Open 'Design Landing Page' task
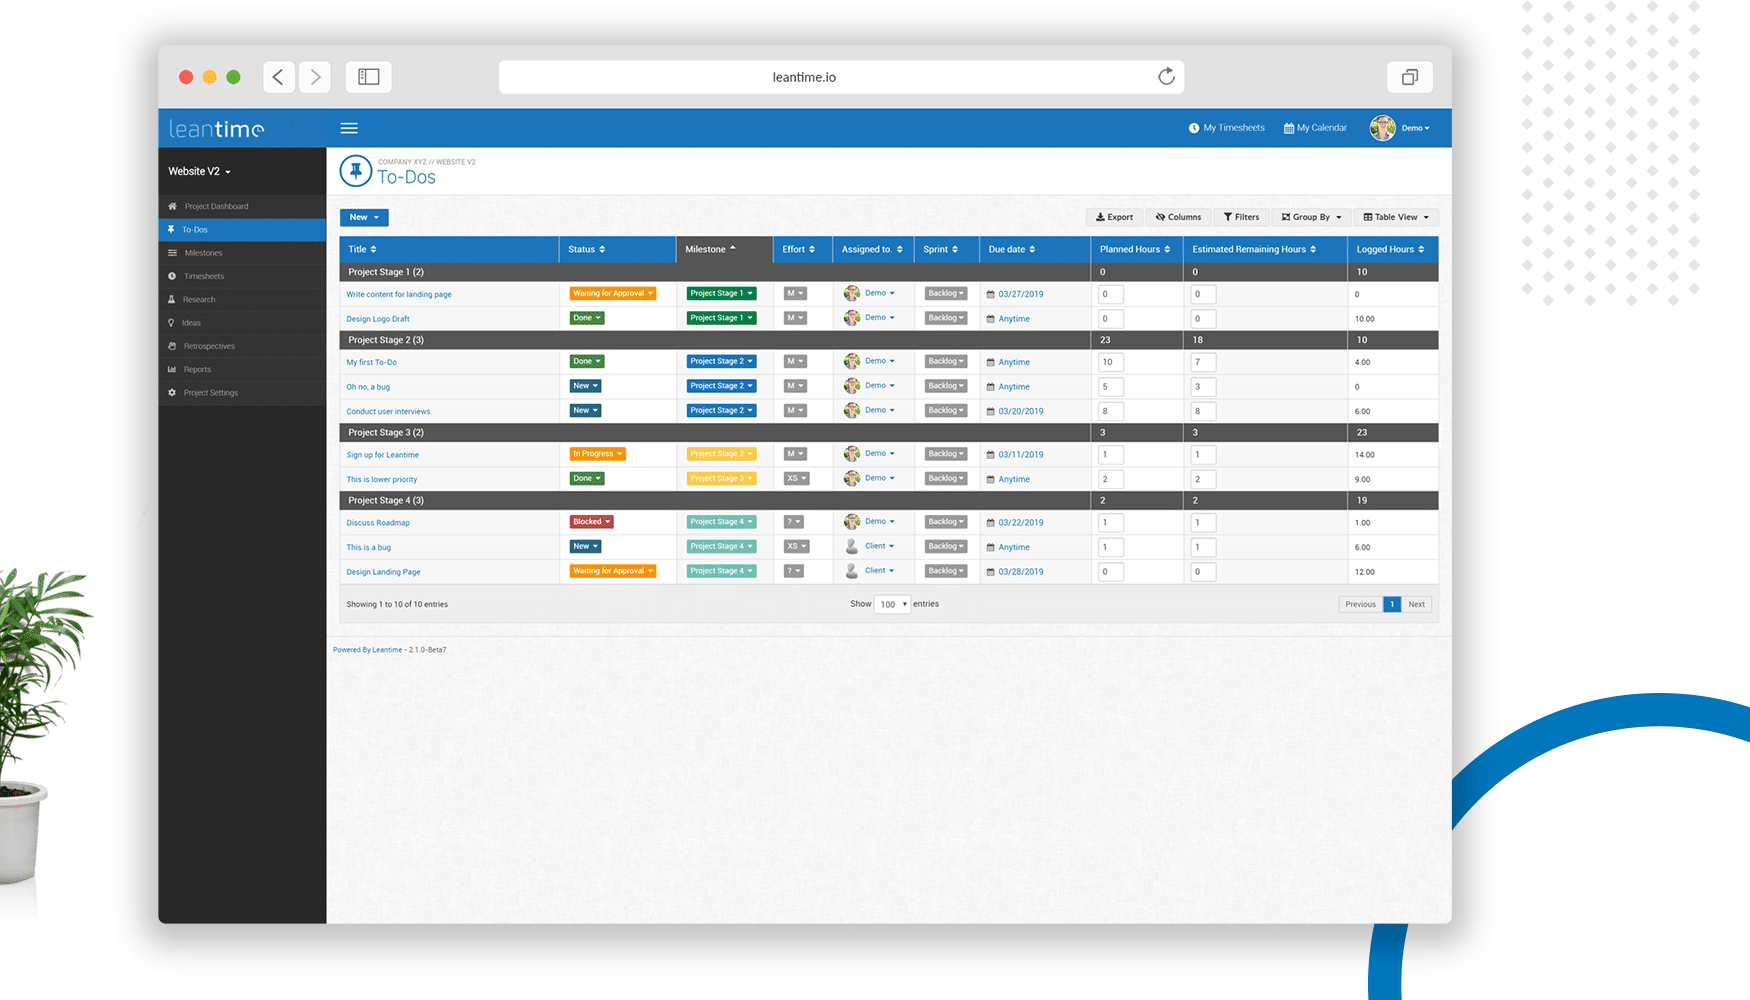Screen dimensions: 1750x1000 click(x=383, y=572)
